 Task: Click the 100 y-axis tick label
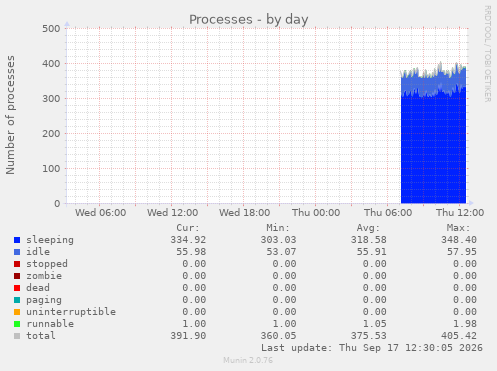(51, 168)
